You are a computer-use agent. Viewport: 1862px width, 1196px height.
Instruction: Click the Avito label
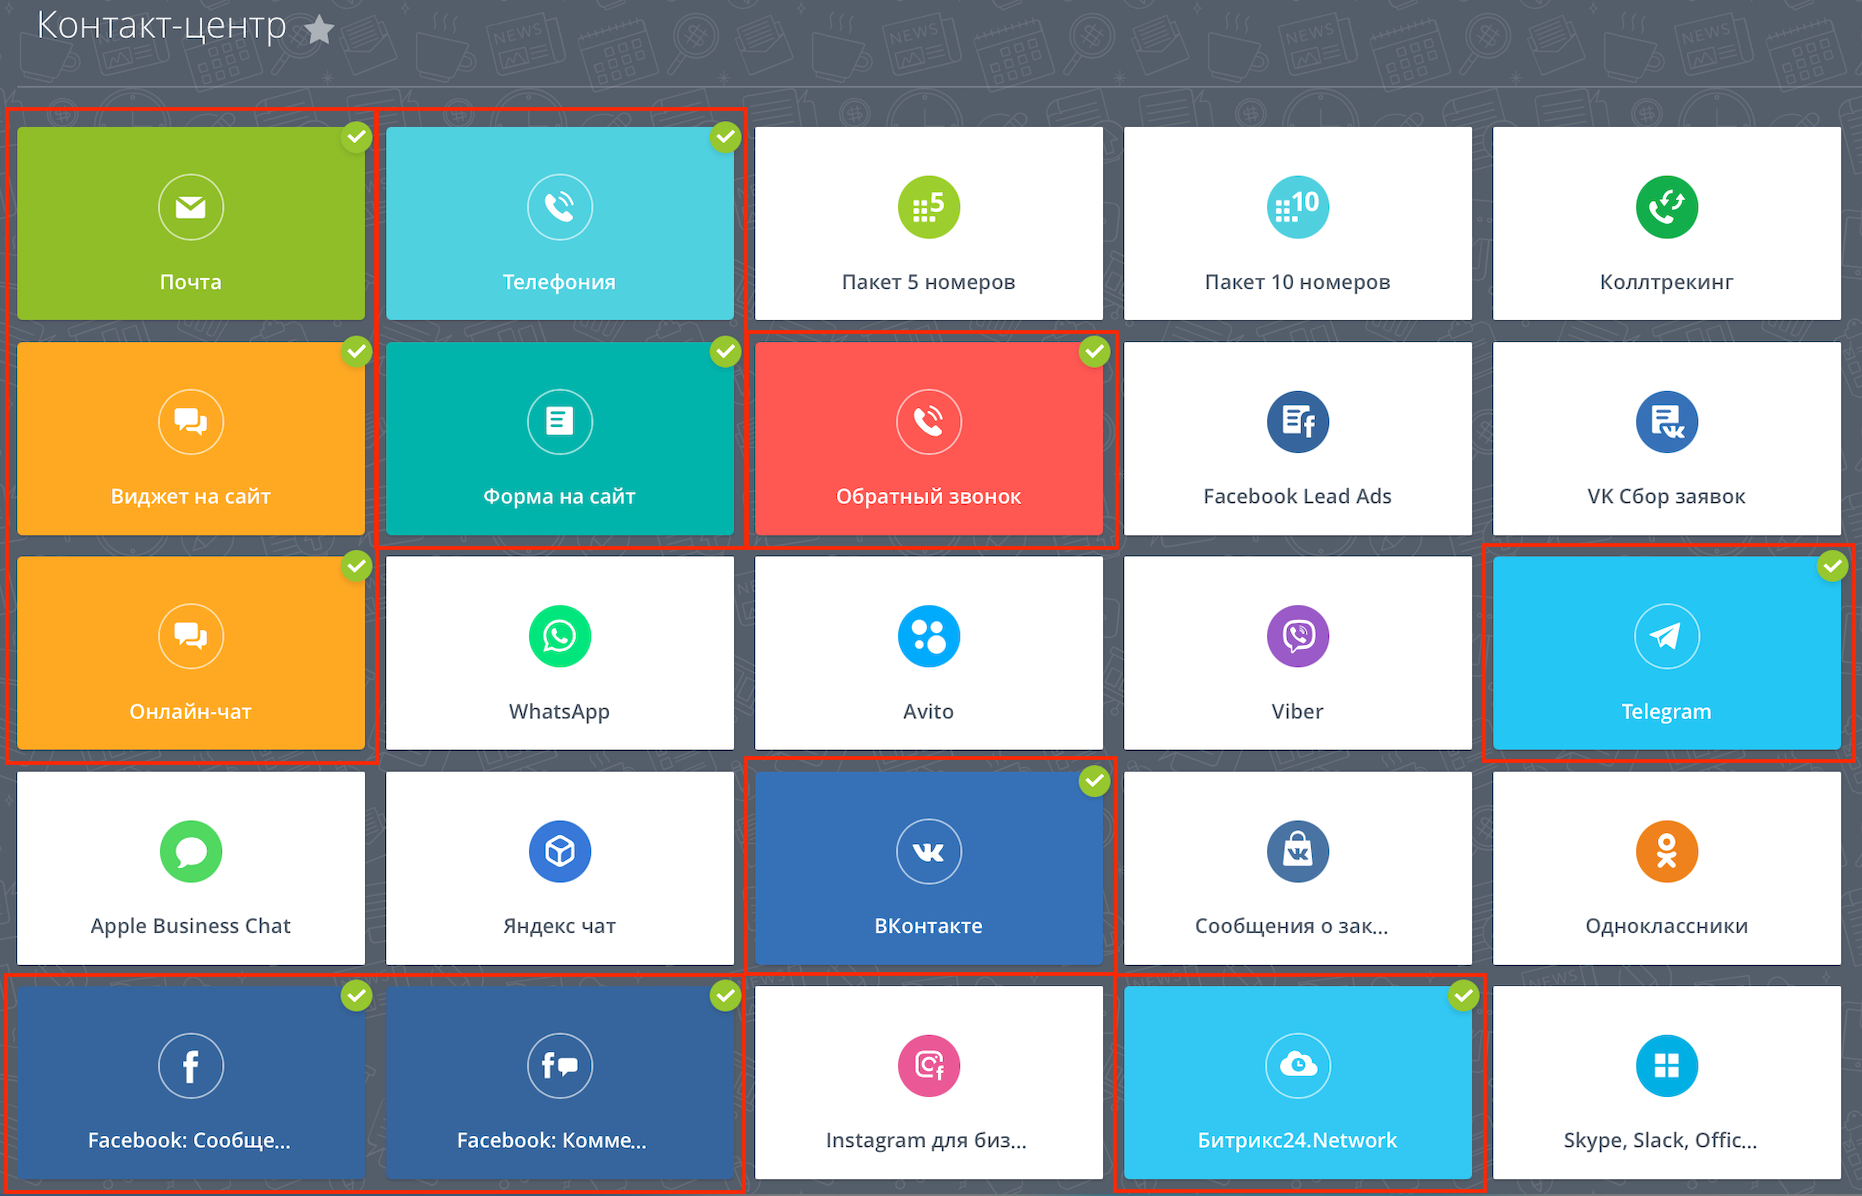(928, 711)
